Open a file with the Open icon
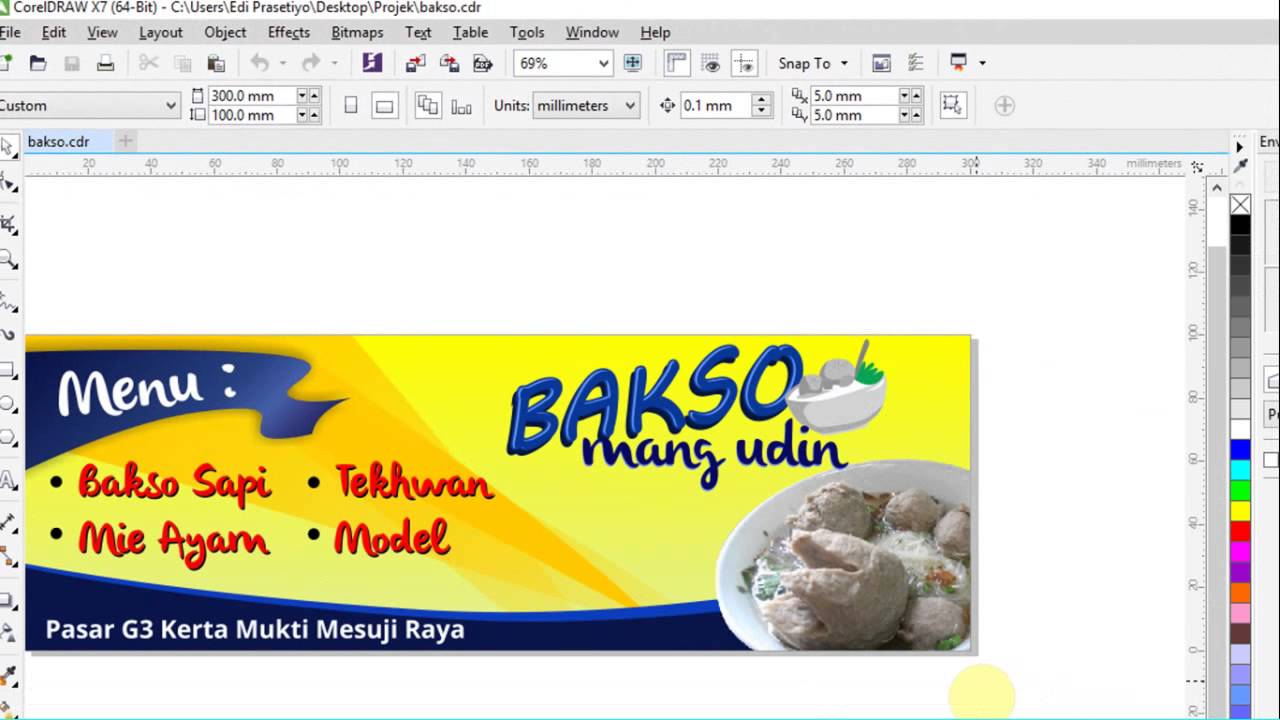The height and width of the screenshot is (720, 1280). [38, 63]
